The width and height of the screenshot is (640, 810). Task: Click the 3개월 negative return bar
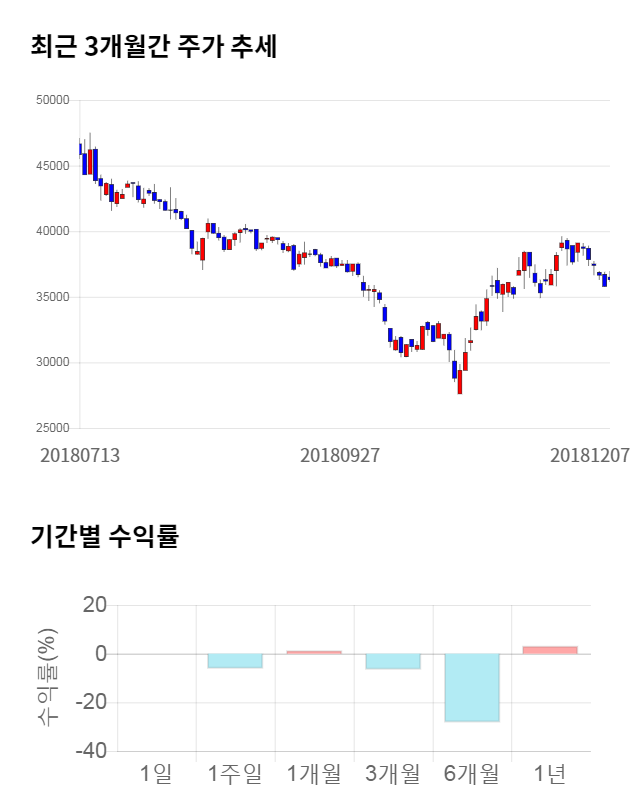click(x=393, y=661)
